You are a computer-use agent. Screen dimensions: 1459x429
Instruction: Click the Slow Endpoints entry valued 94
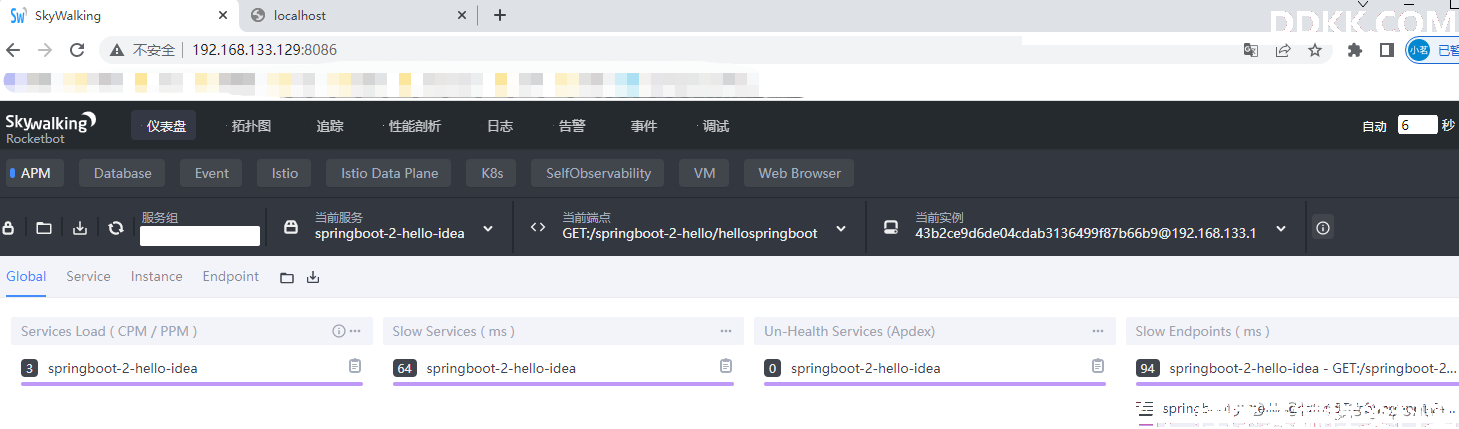coord(1297,368)
